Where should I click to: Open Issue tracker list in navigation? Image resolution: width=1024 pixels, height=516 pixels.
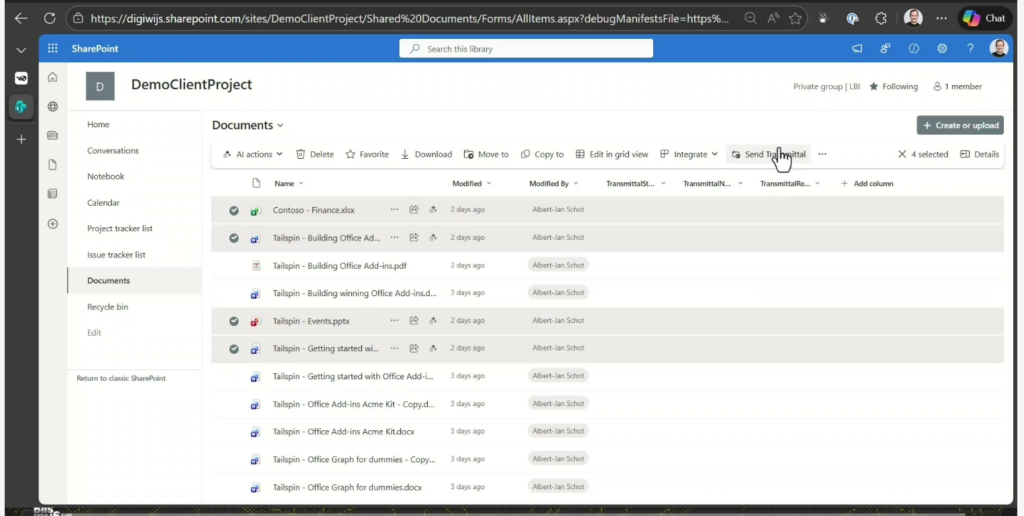pyautogui.click(x=116, y=255)
